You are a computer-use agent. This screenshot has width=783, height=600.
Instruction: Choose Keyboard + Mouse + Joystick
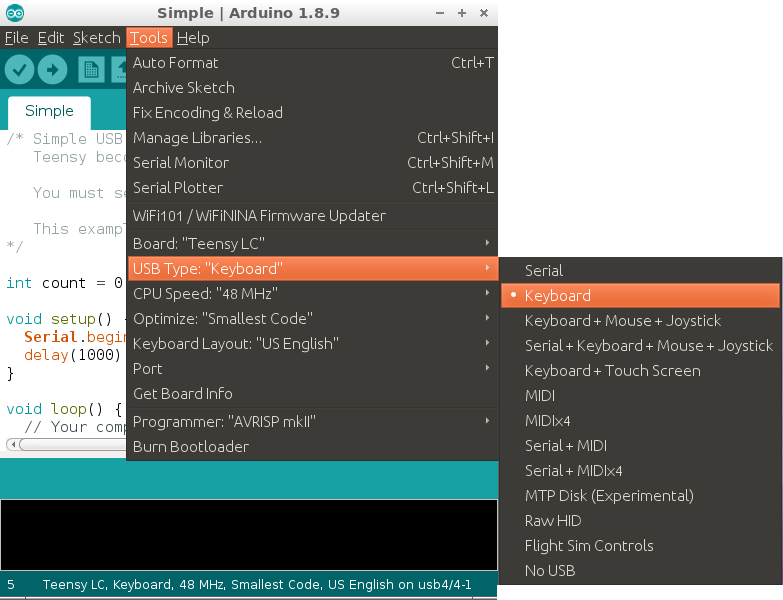coord(640,320)
